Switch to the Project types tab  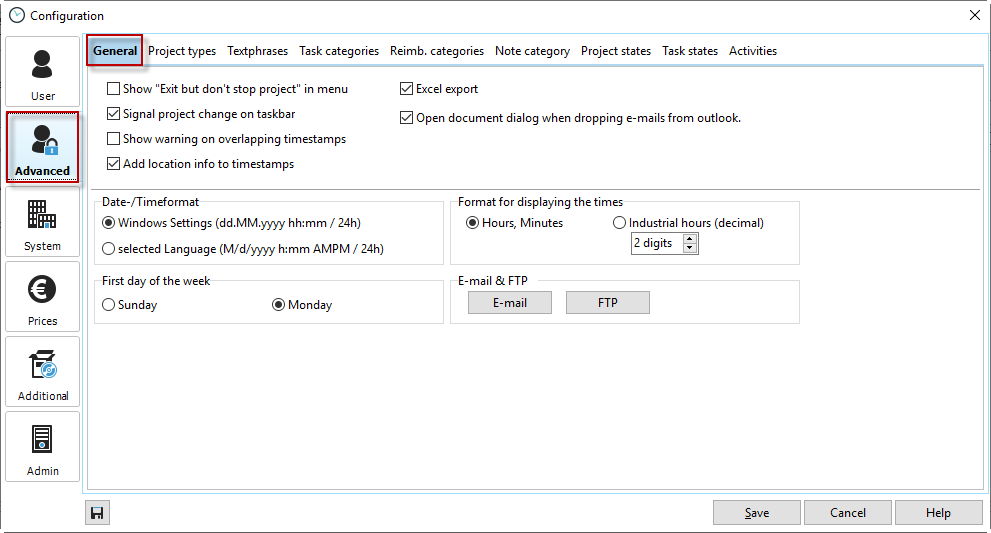[182, 51]
